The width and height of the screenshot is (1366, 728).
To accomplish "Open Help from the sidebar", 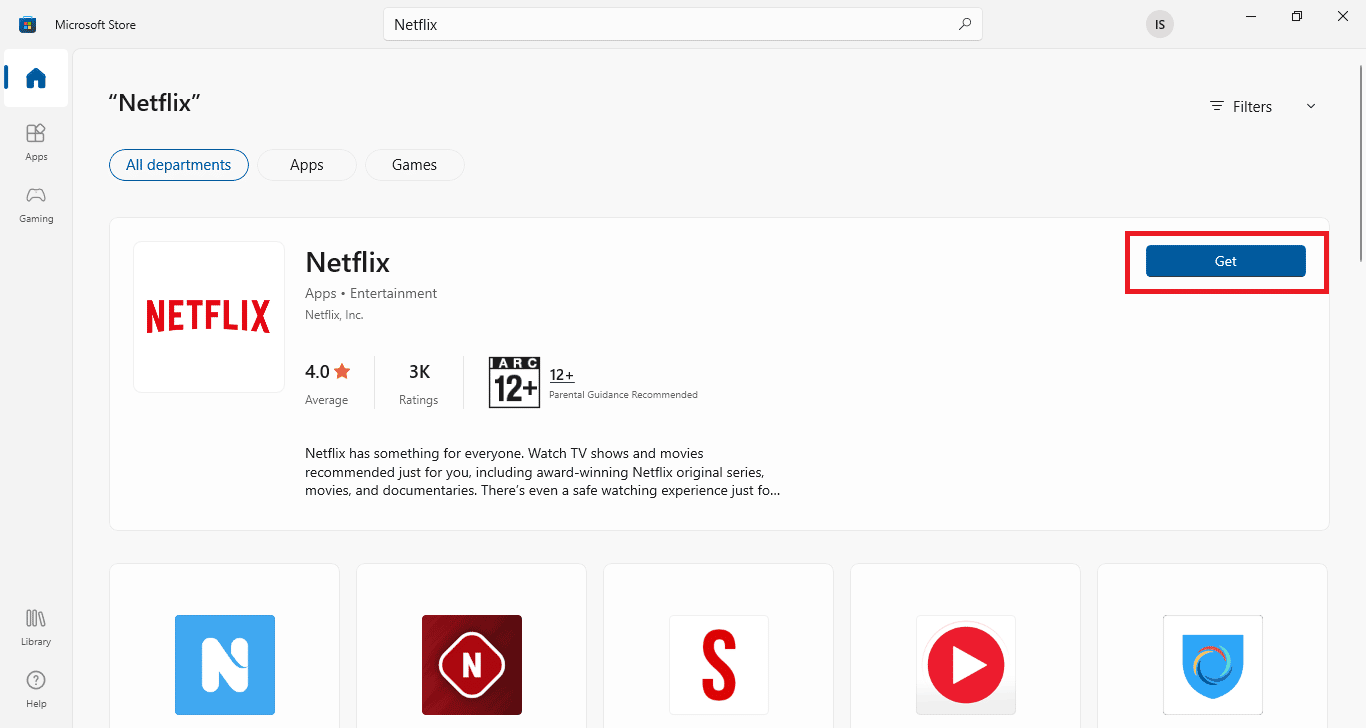I will [36, 689].
